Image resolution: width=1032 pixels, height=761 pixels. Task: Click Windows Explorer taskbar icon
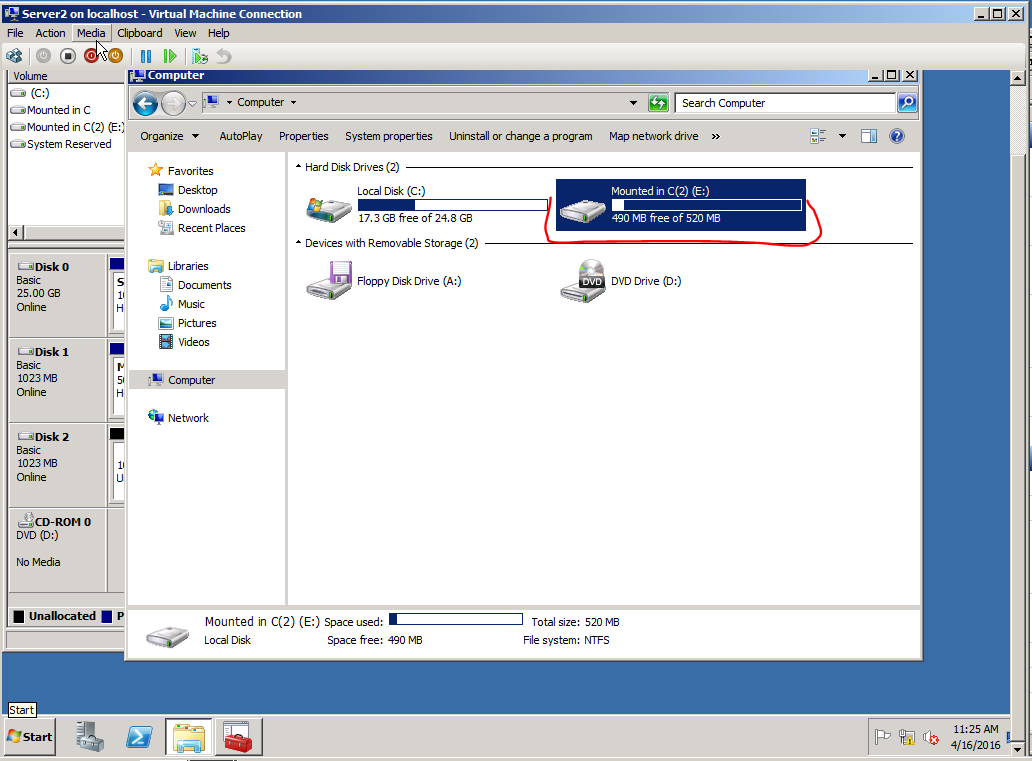point(189,737)
